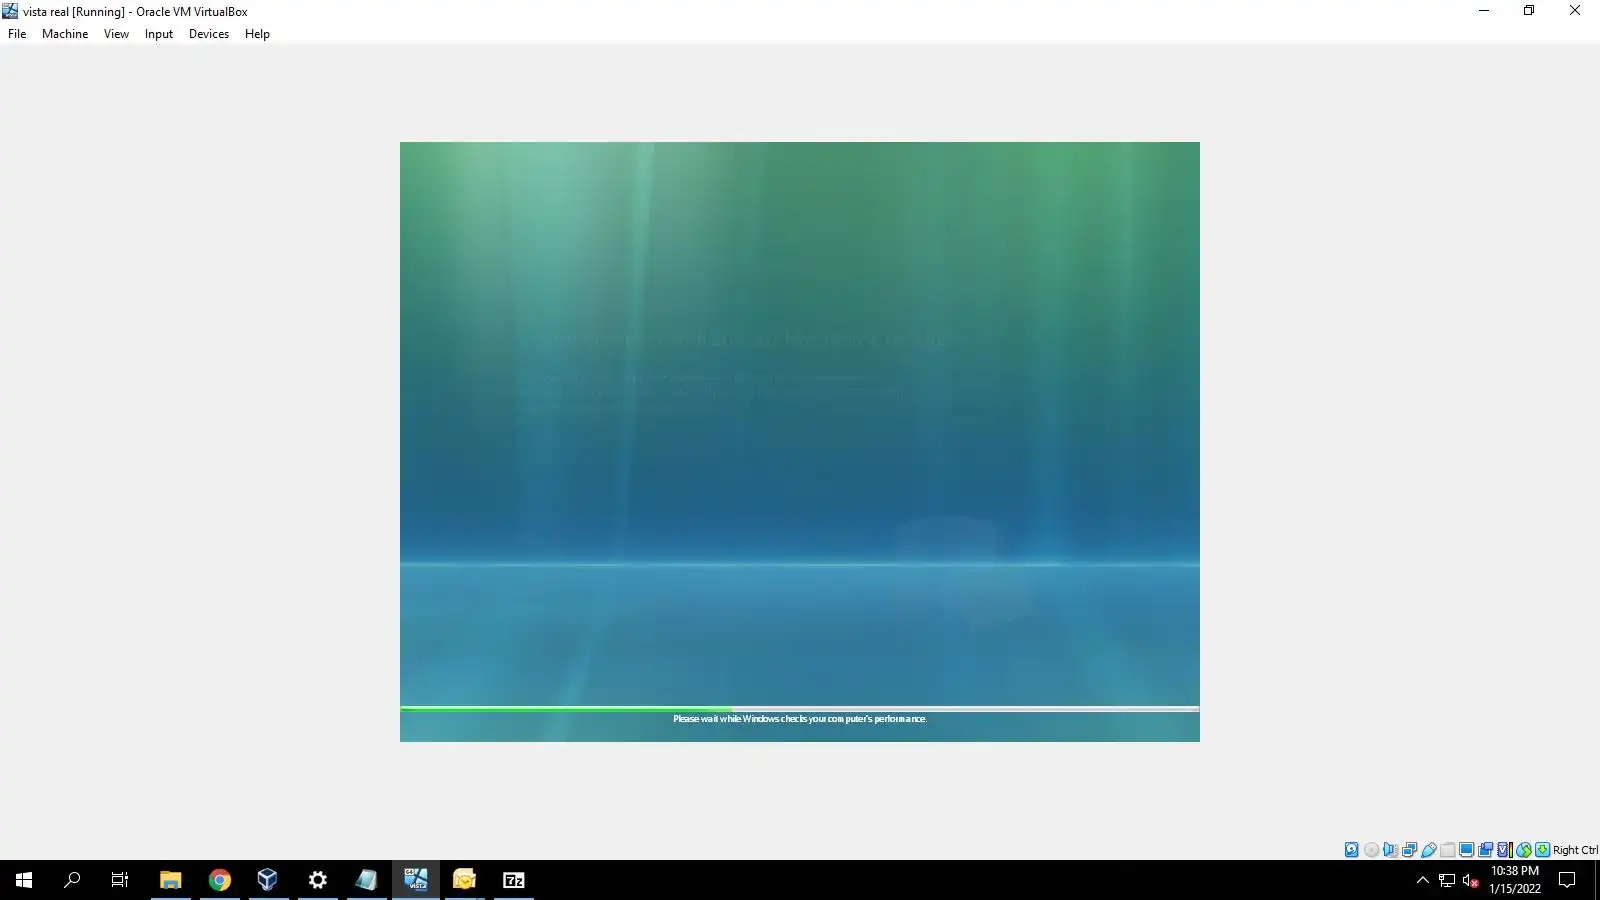Click the optical drive indicator in status bar

(x=1371, y=850)
